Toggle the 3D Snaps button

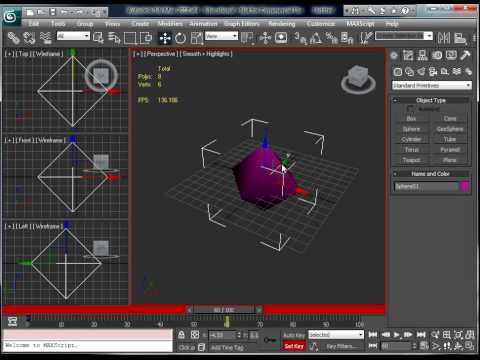(300, 38)
